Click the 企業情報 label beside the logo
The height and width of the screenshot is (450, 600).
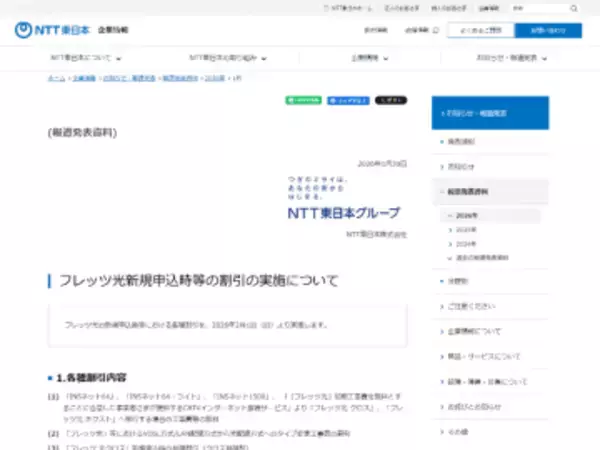[113, 30]
